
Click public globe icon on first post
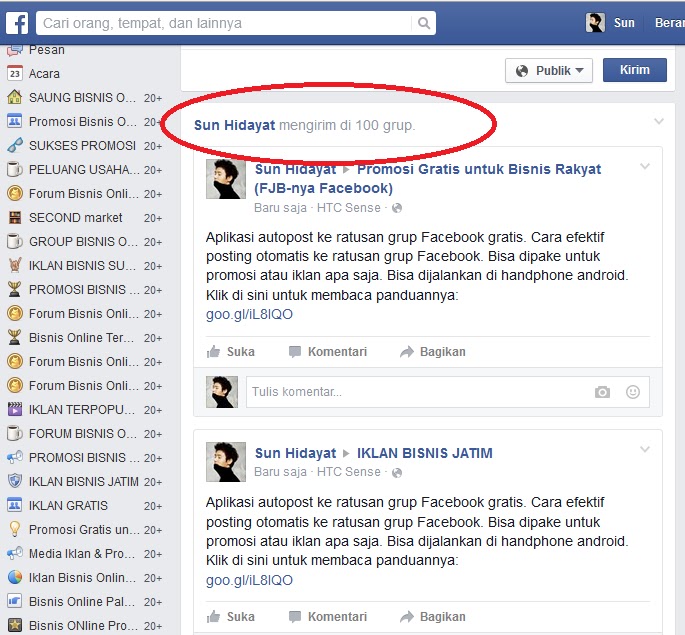pyautogui.click(x=397, y=208)
